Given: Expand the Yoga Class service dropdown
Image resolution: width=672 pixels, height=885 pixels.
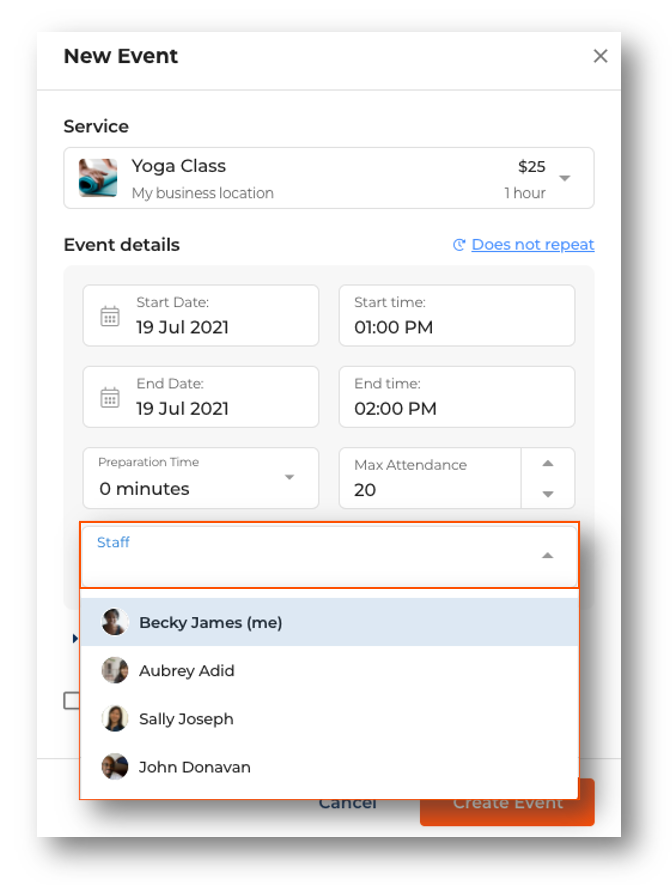Looking at the screenshot, I should coord(565,178).
